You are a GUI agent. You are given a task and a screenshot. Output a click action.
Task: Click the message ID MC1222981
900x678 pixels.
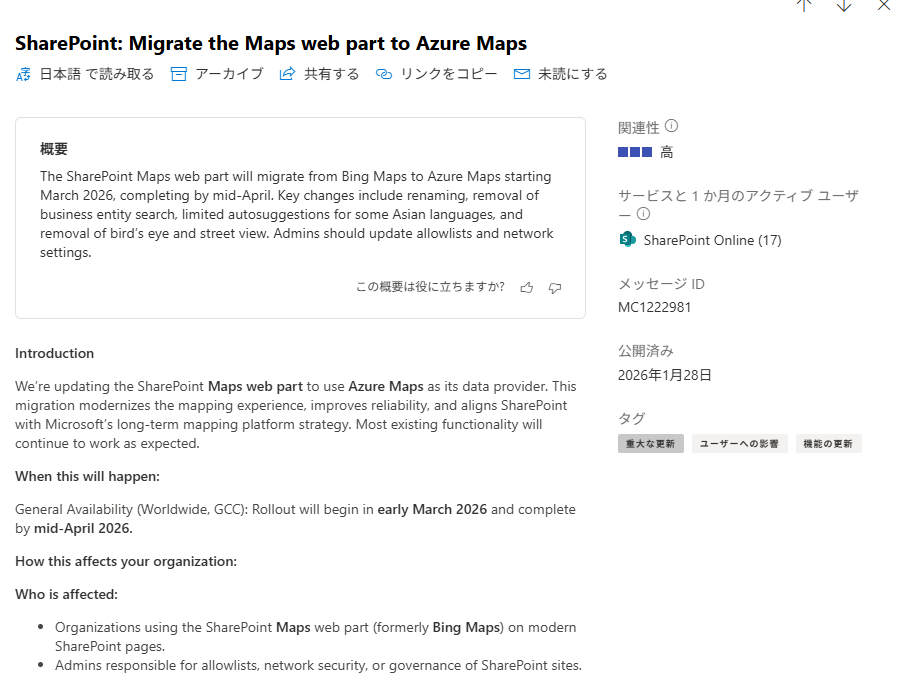tap(654, 307)
